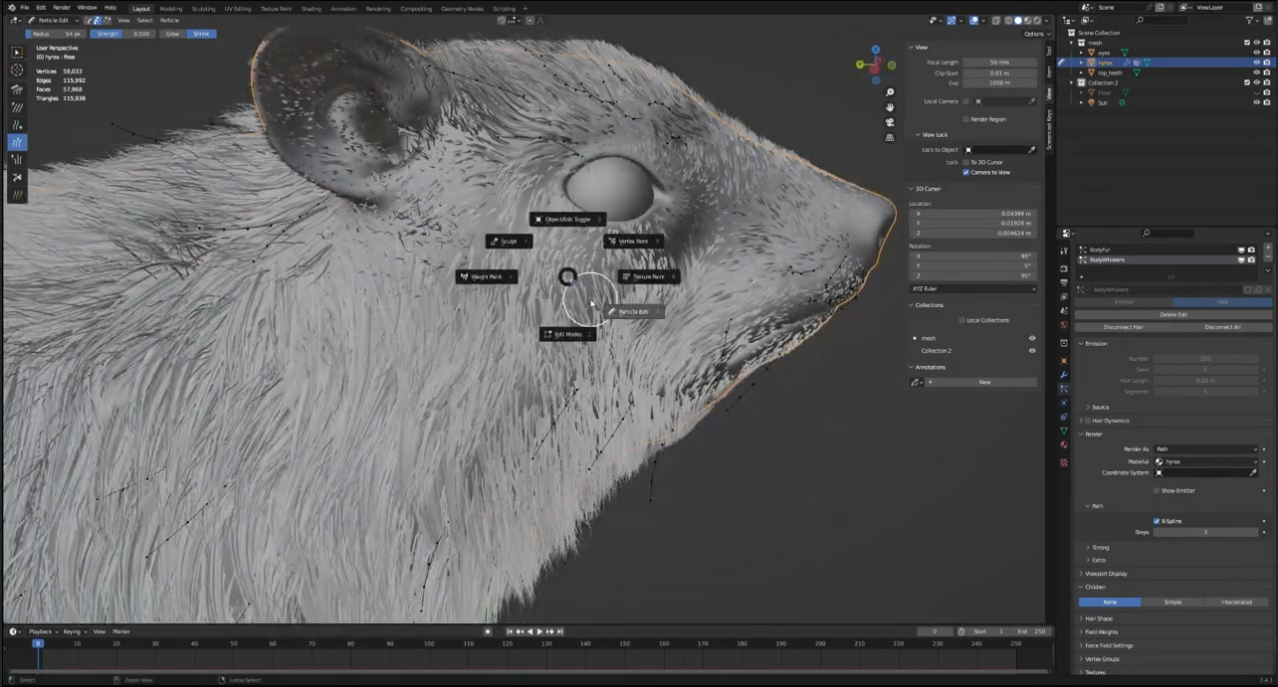Click the pan hand viewport icon
The width and height of the screenshot is (1278, 687).
pyautogui.click(x=890, y=107)
